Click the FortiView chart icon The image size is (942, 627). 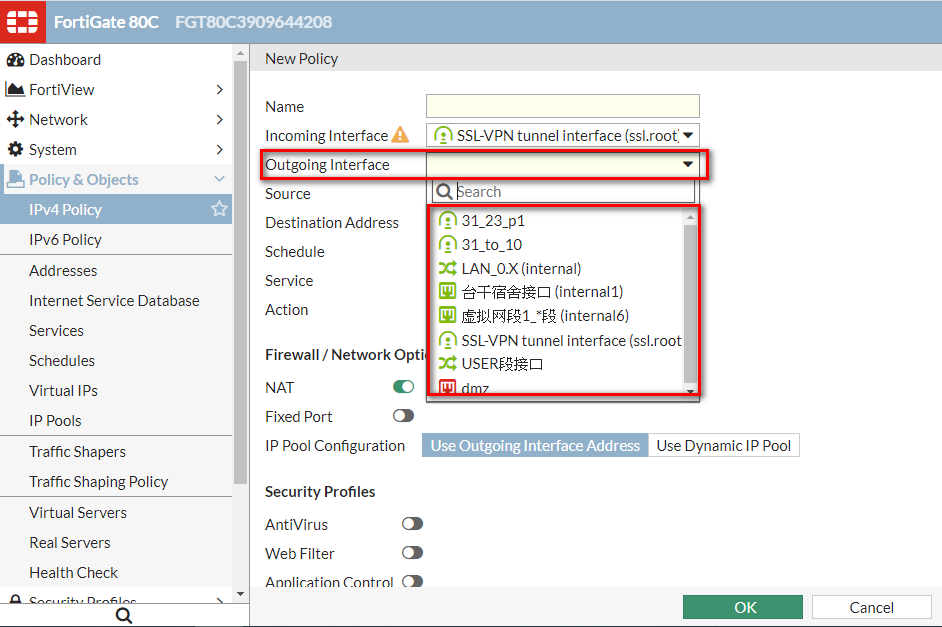pos(15,89)
